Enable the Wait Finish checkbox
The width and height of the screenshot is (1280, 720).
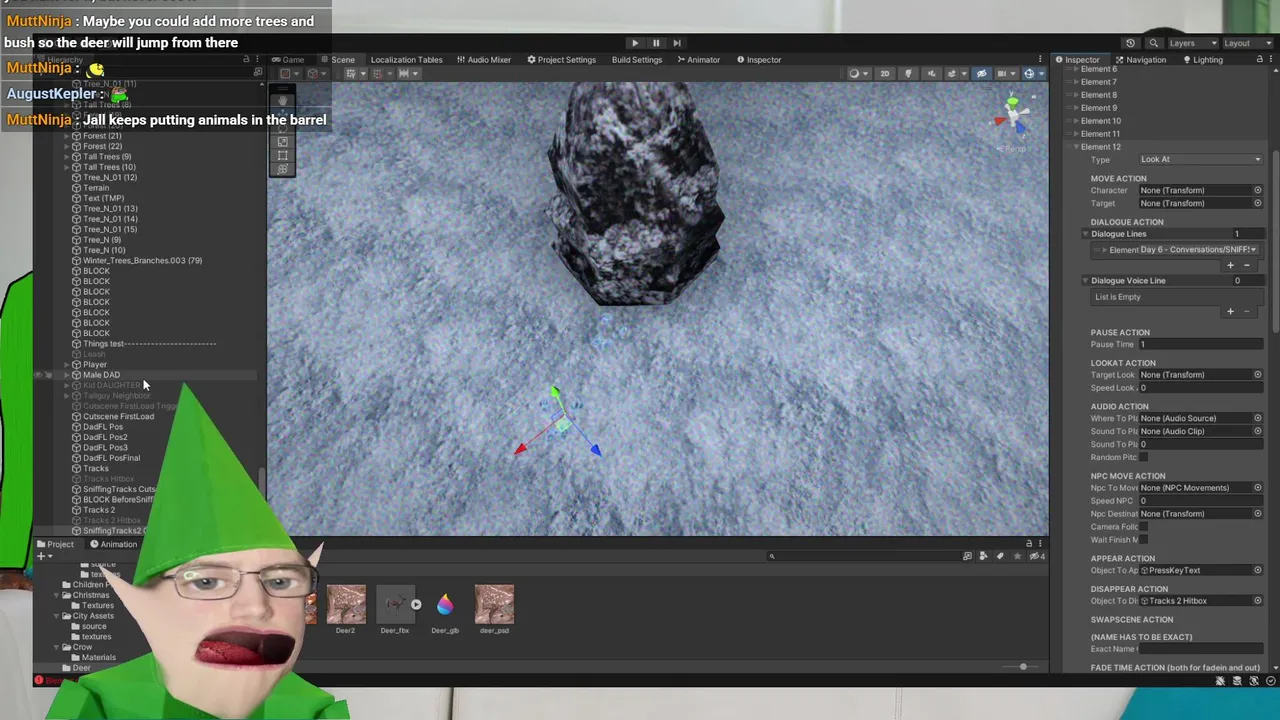[1144, 540]
